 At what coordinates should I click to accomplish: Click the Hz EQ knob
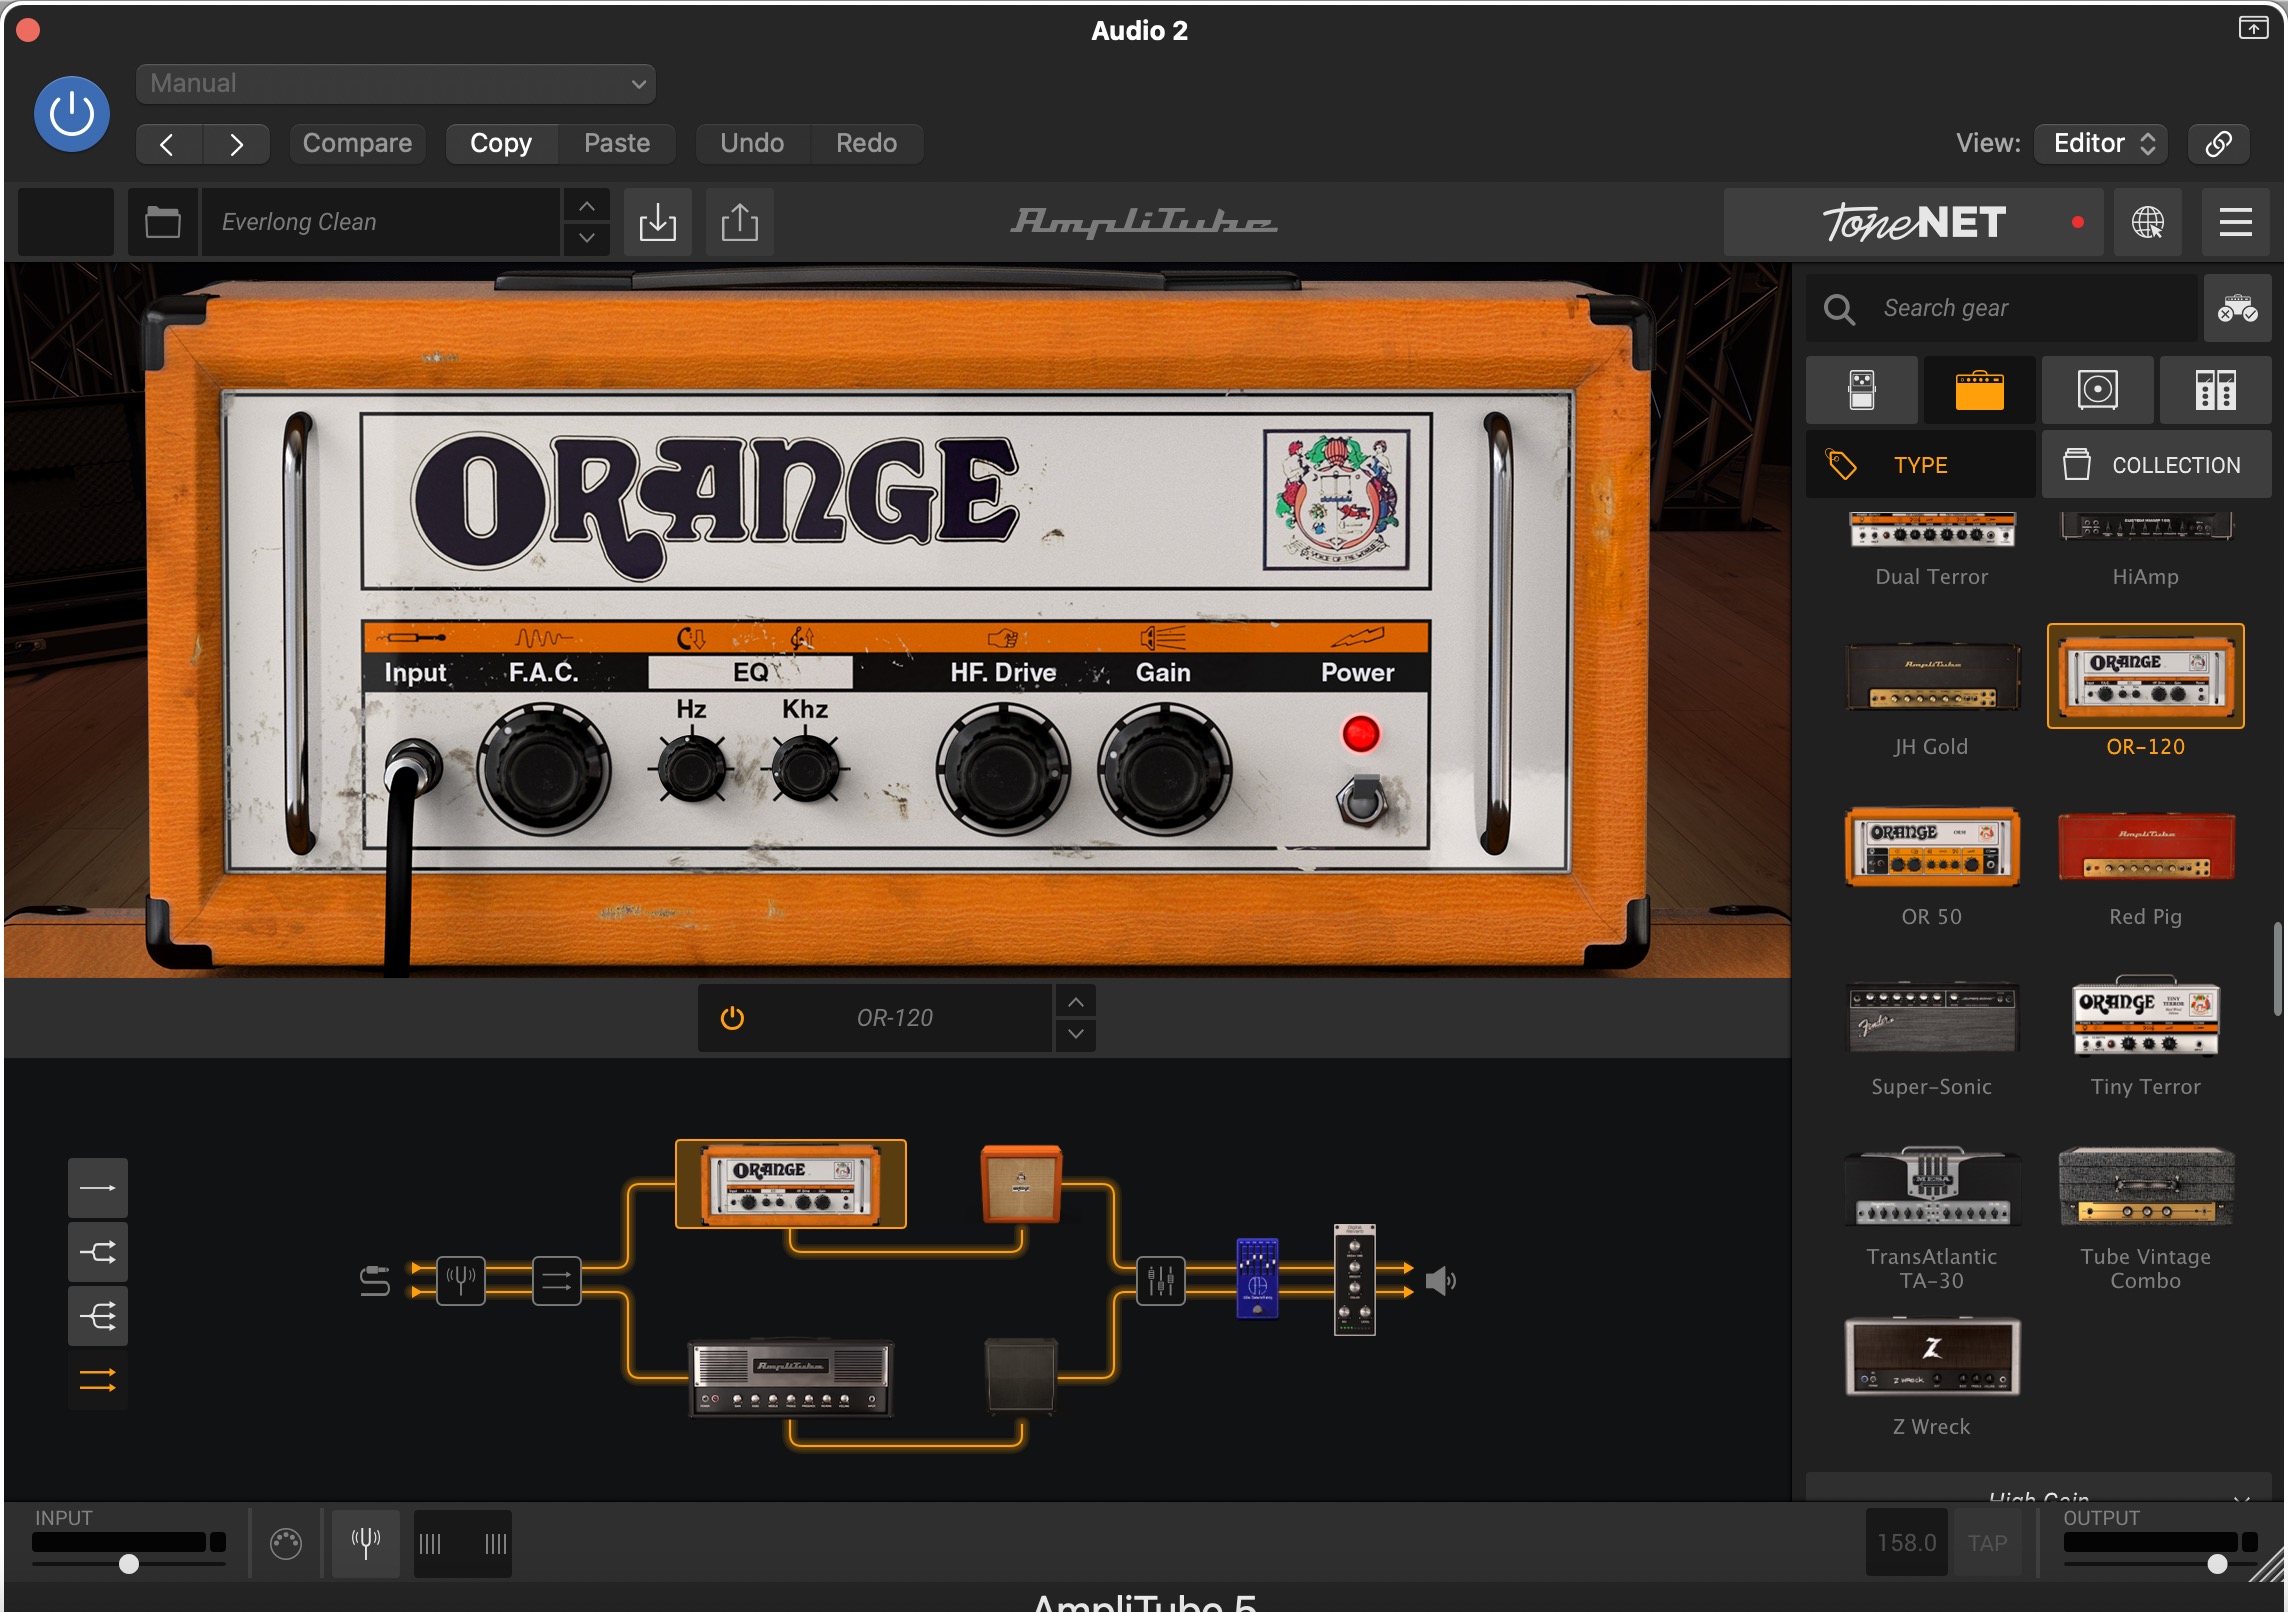(x=691, y=769)
